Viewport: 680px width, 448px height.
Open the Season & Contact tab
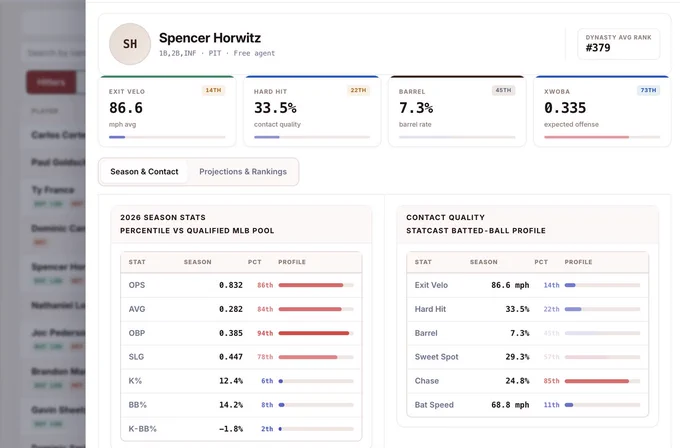144,172
